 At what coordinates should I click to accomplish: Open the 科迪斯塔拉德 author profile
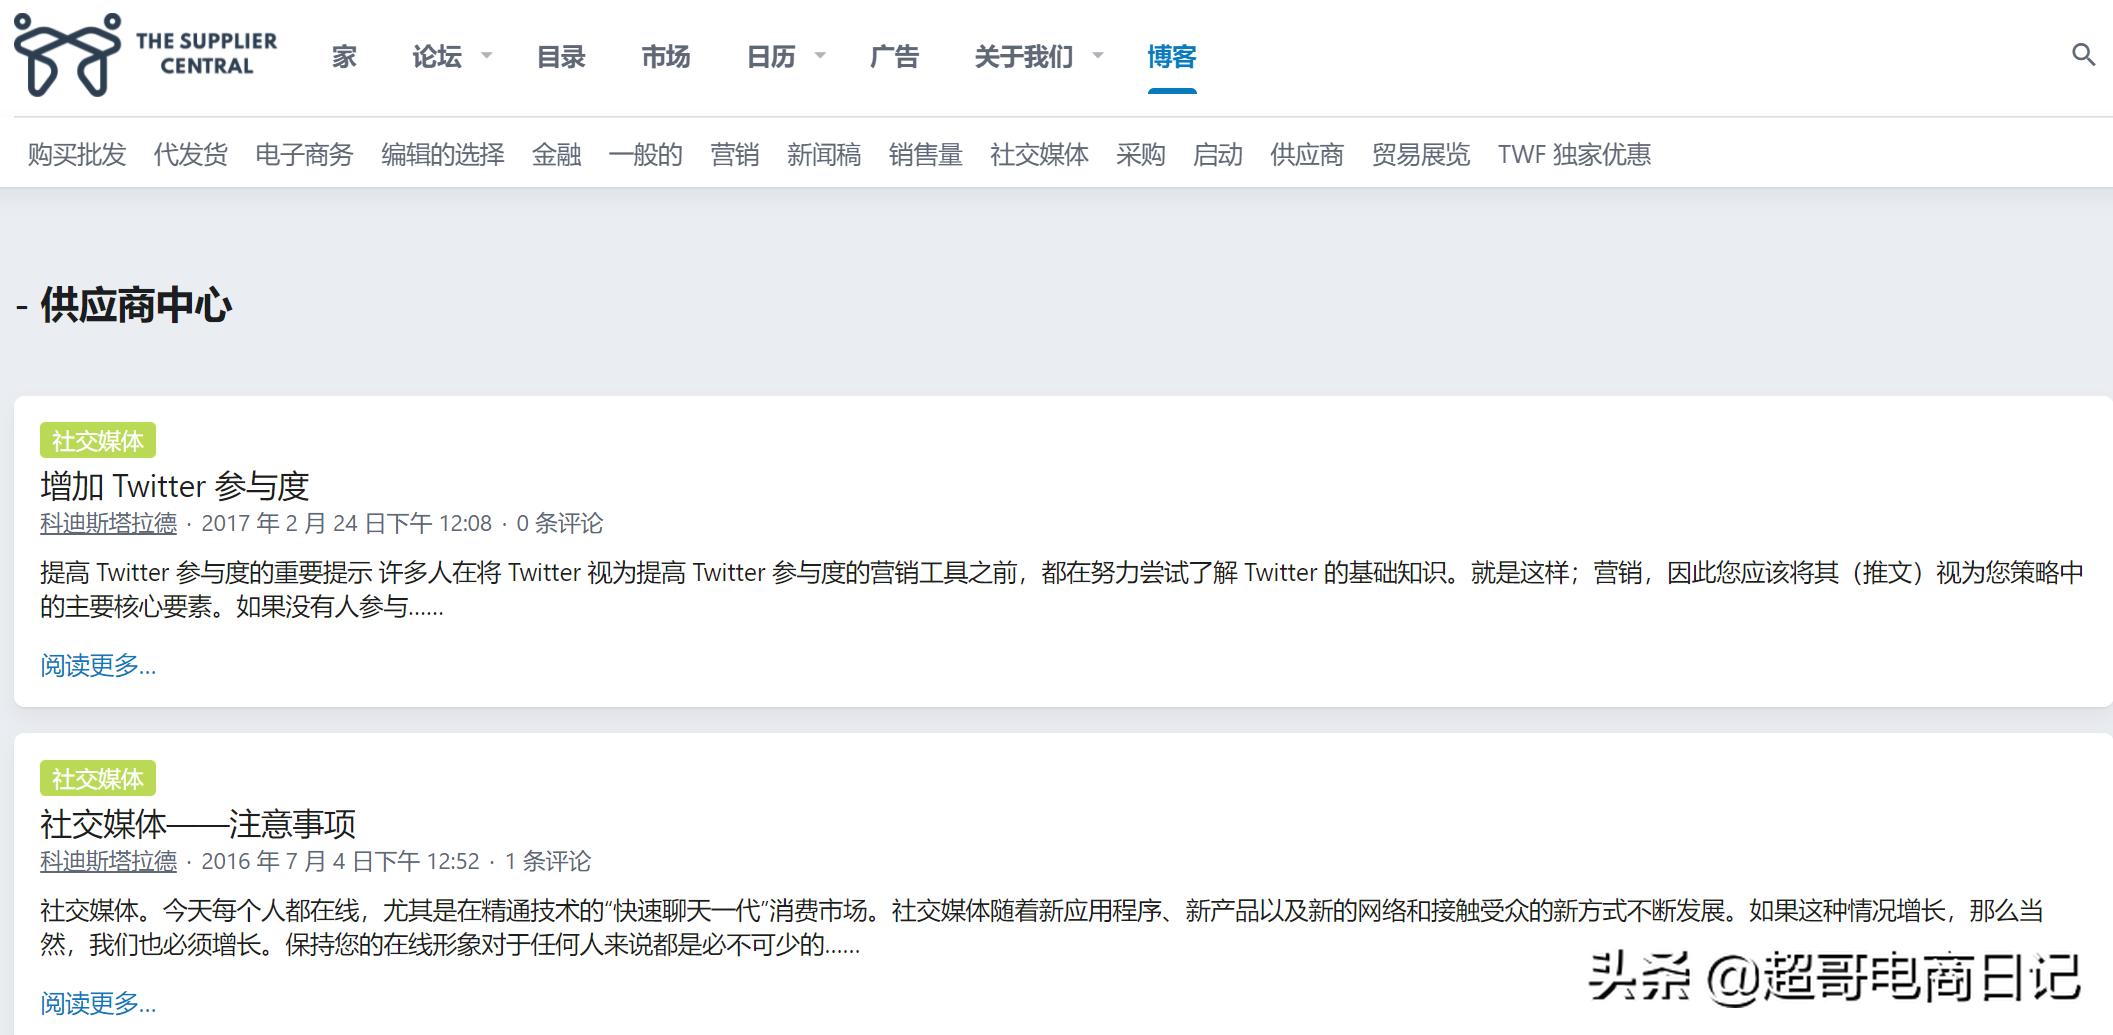[106, 523]
